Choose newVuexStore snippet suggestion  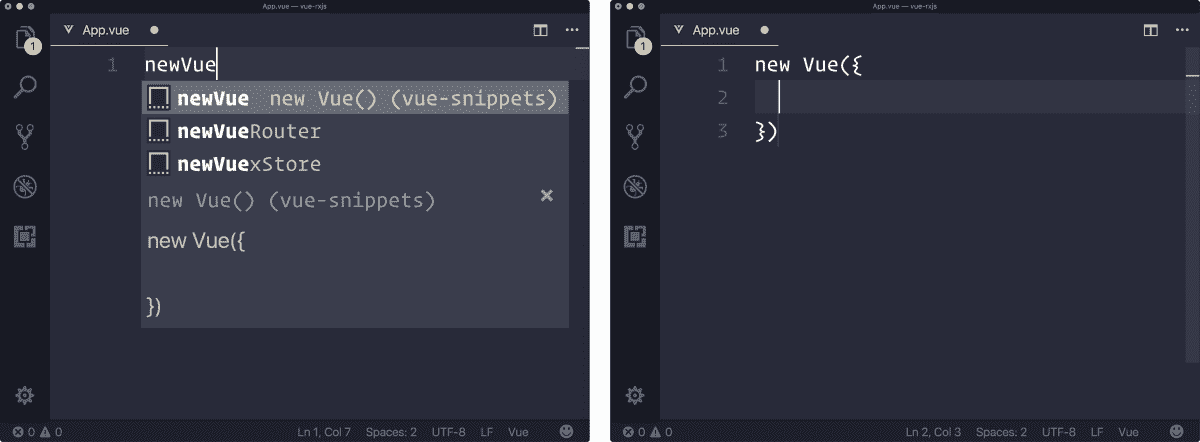(355, 163)
